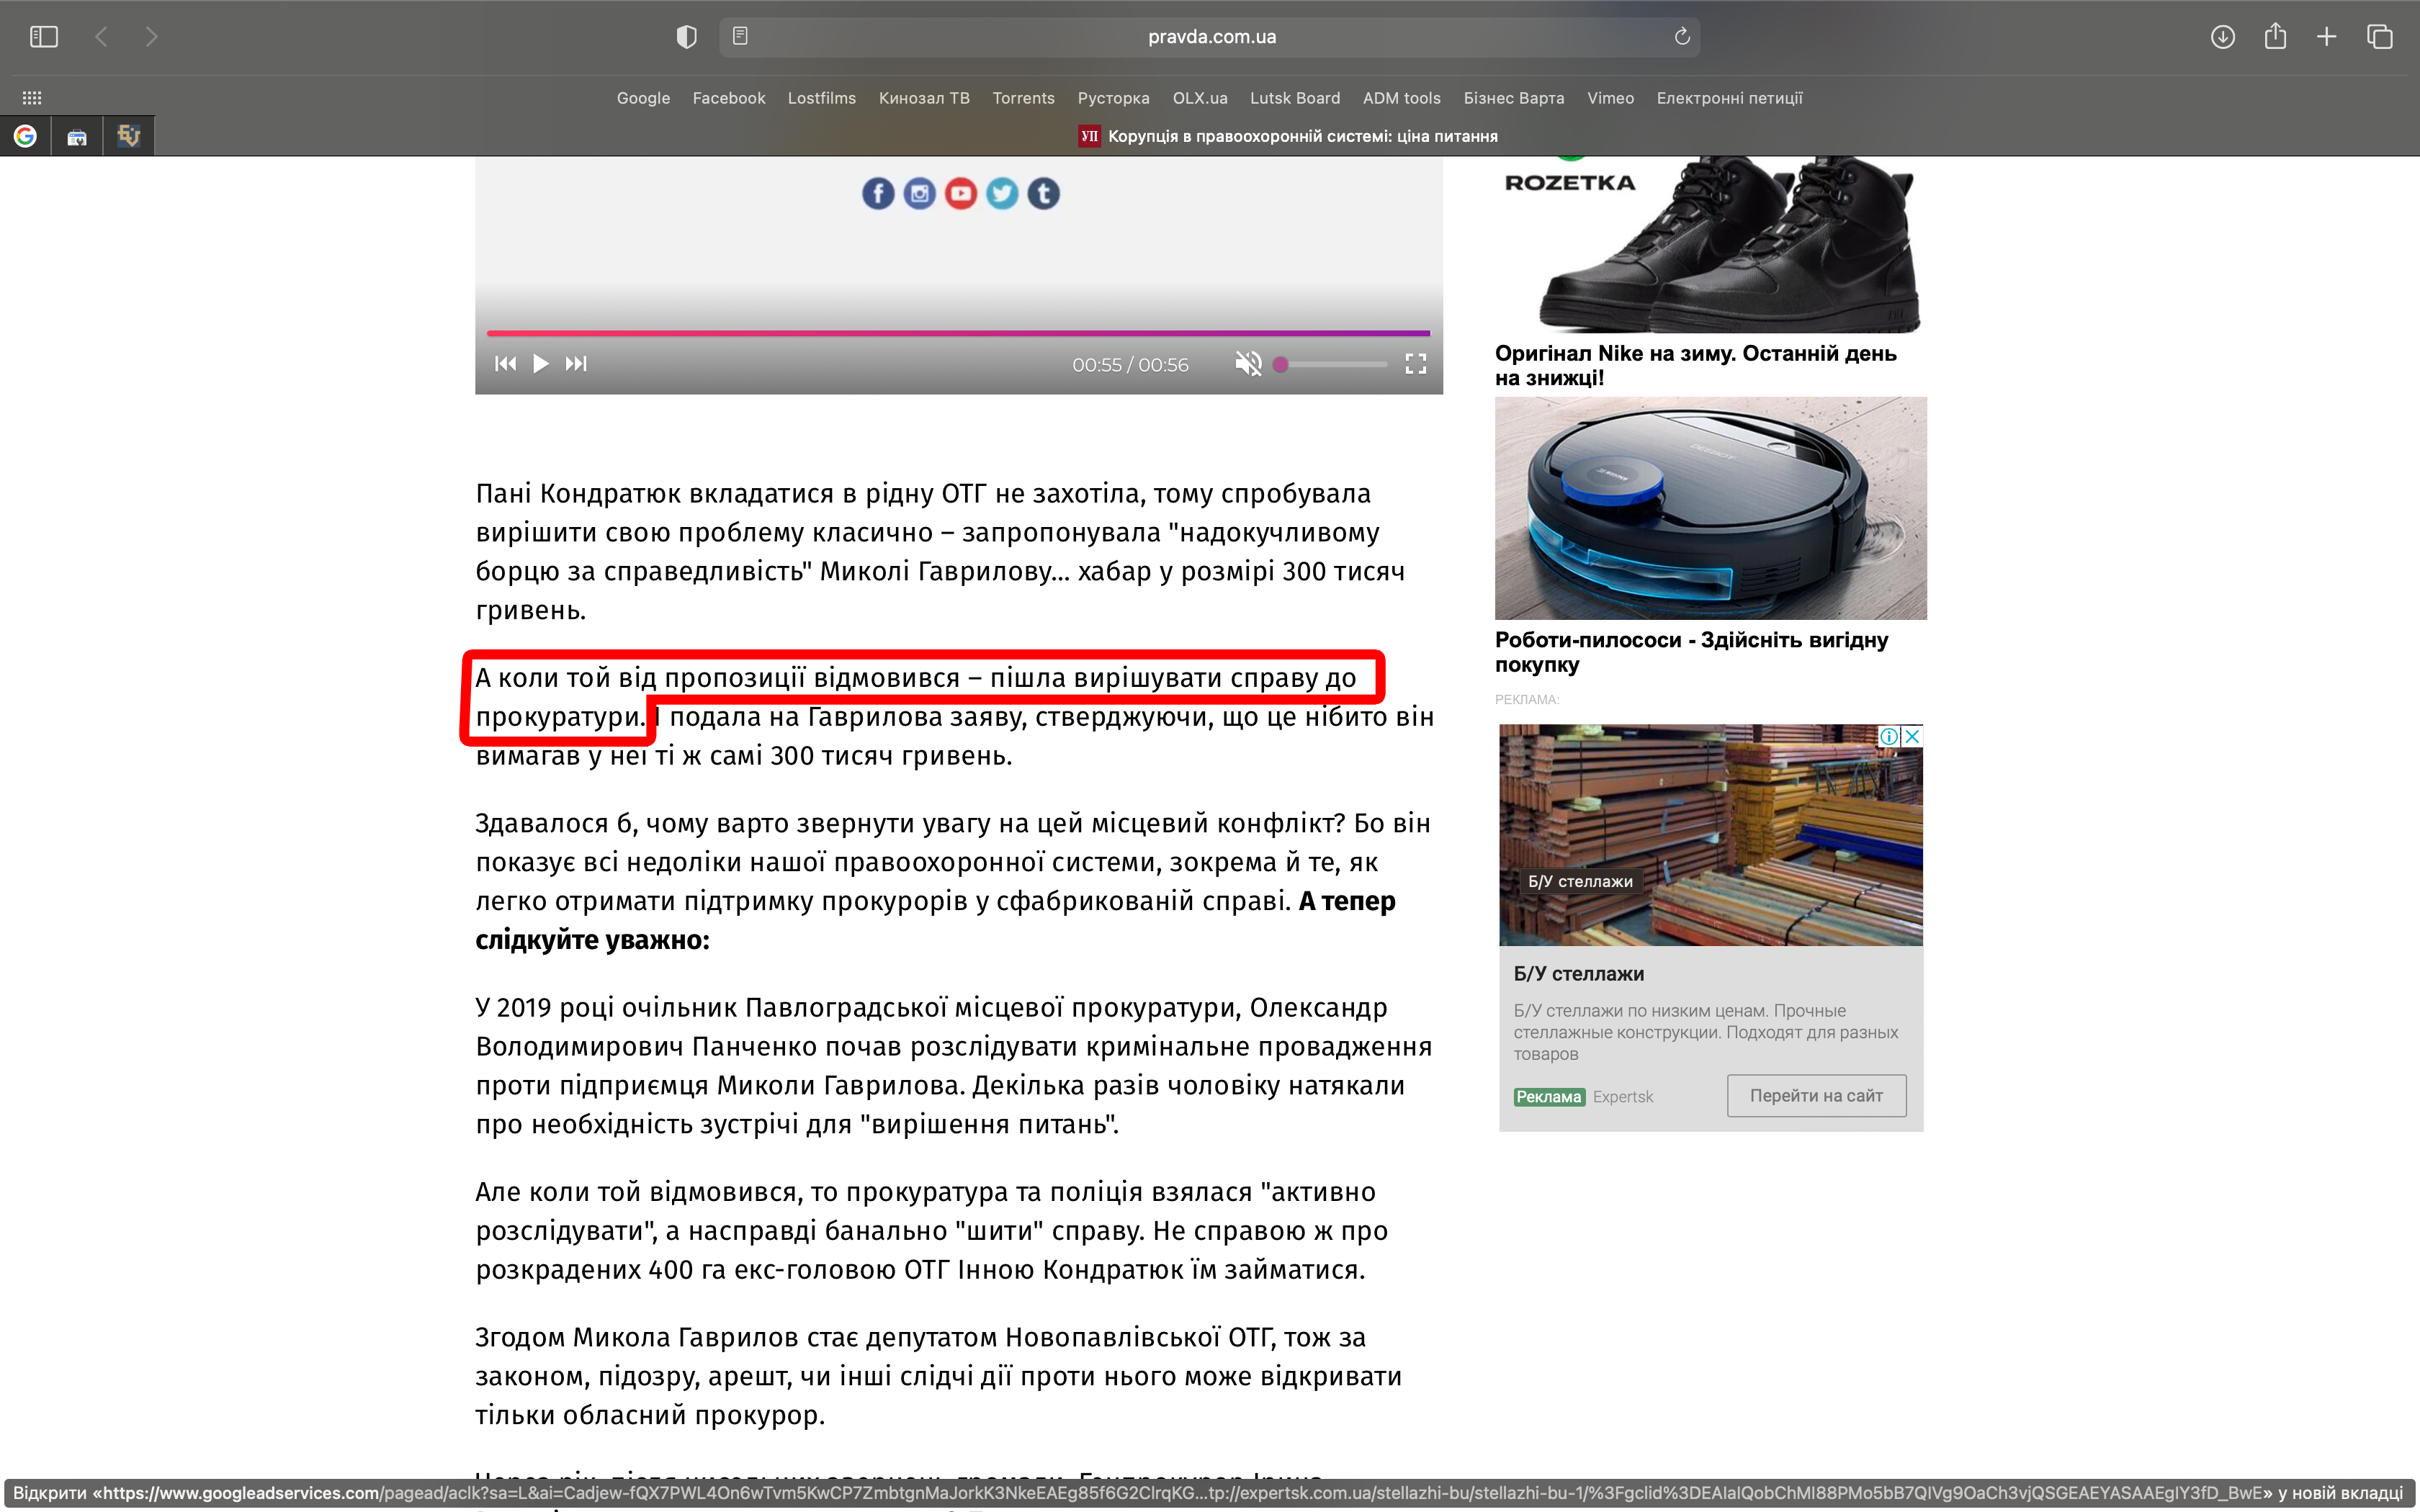
Task: Click the Share icon
Action: 2275,37
